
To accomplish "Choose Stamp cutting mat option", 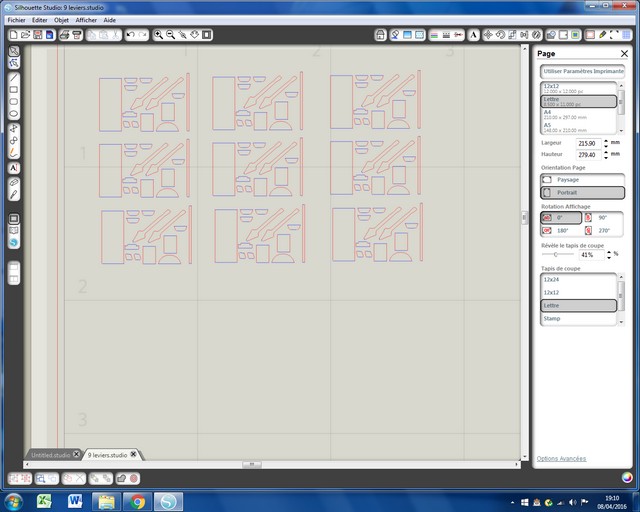I will click(576, 319).
